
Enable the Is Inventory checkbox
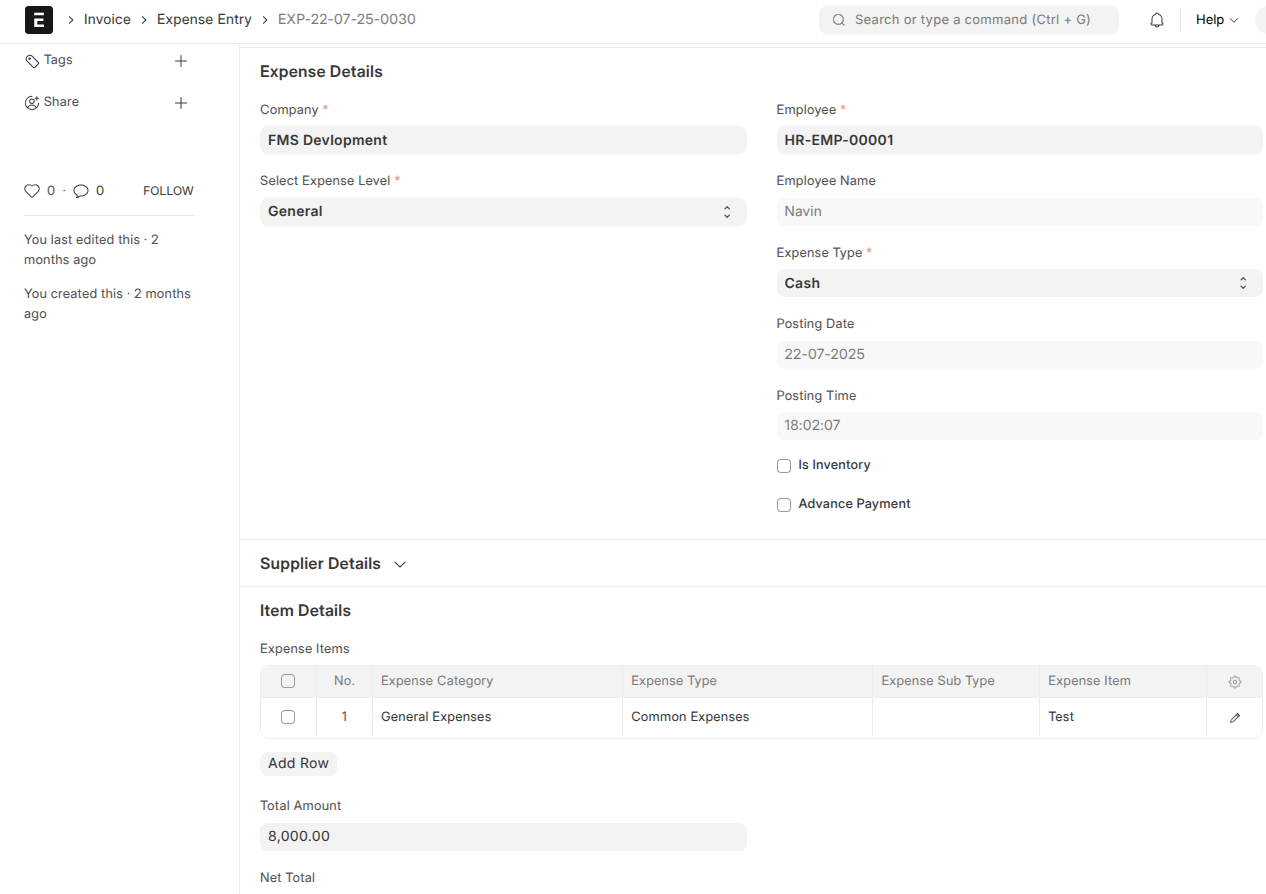784,466
